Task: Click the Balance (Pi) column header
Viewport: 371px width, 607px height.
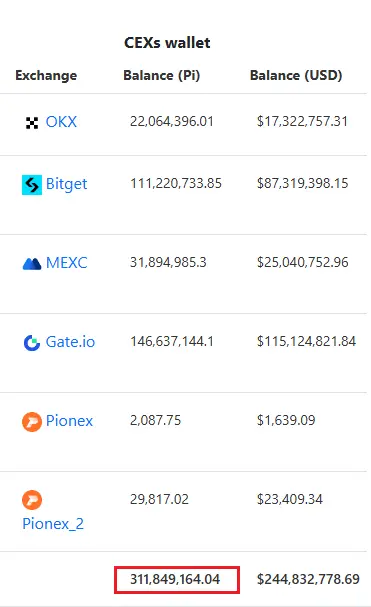Action: tap(161, 75)
